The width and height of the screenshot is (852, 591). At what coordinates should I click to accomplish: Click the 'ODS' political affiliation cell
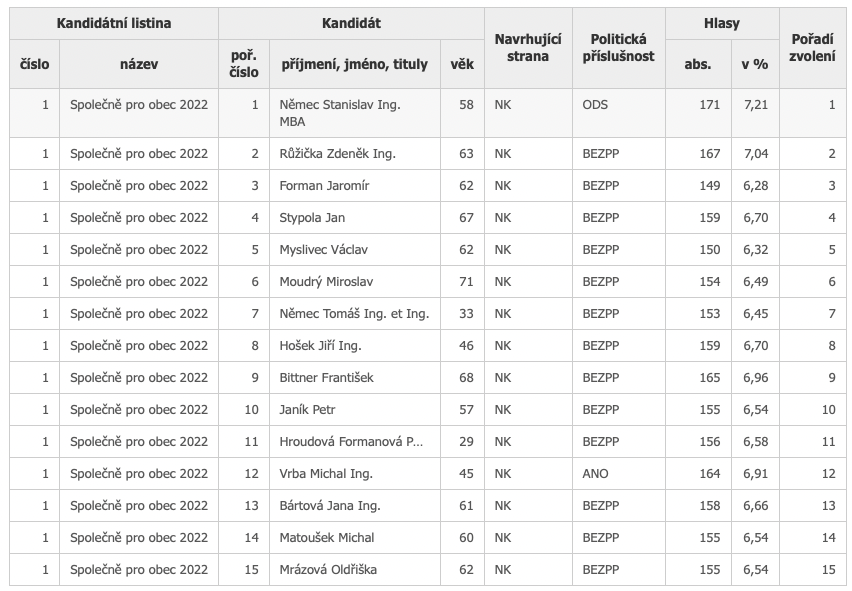[x=595, y=105]
